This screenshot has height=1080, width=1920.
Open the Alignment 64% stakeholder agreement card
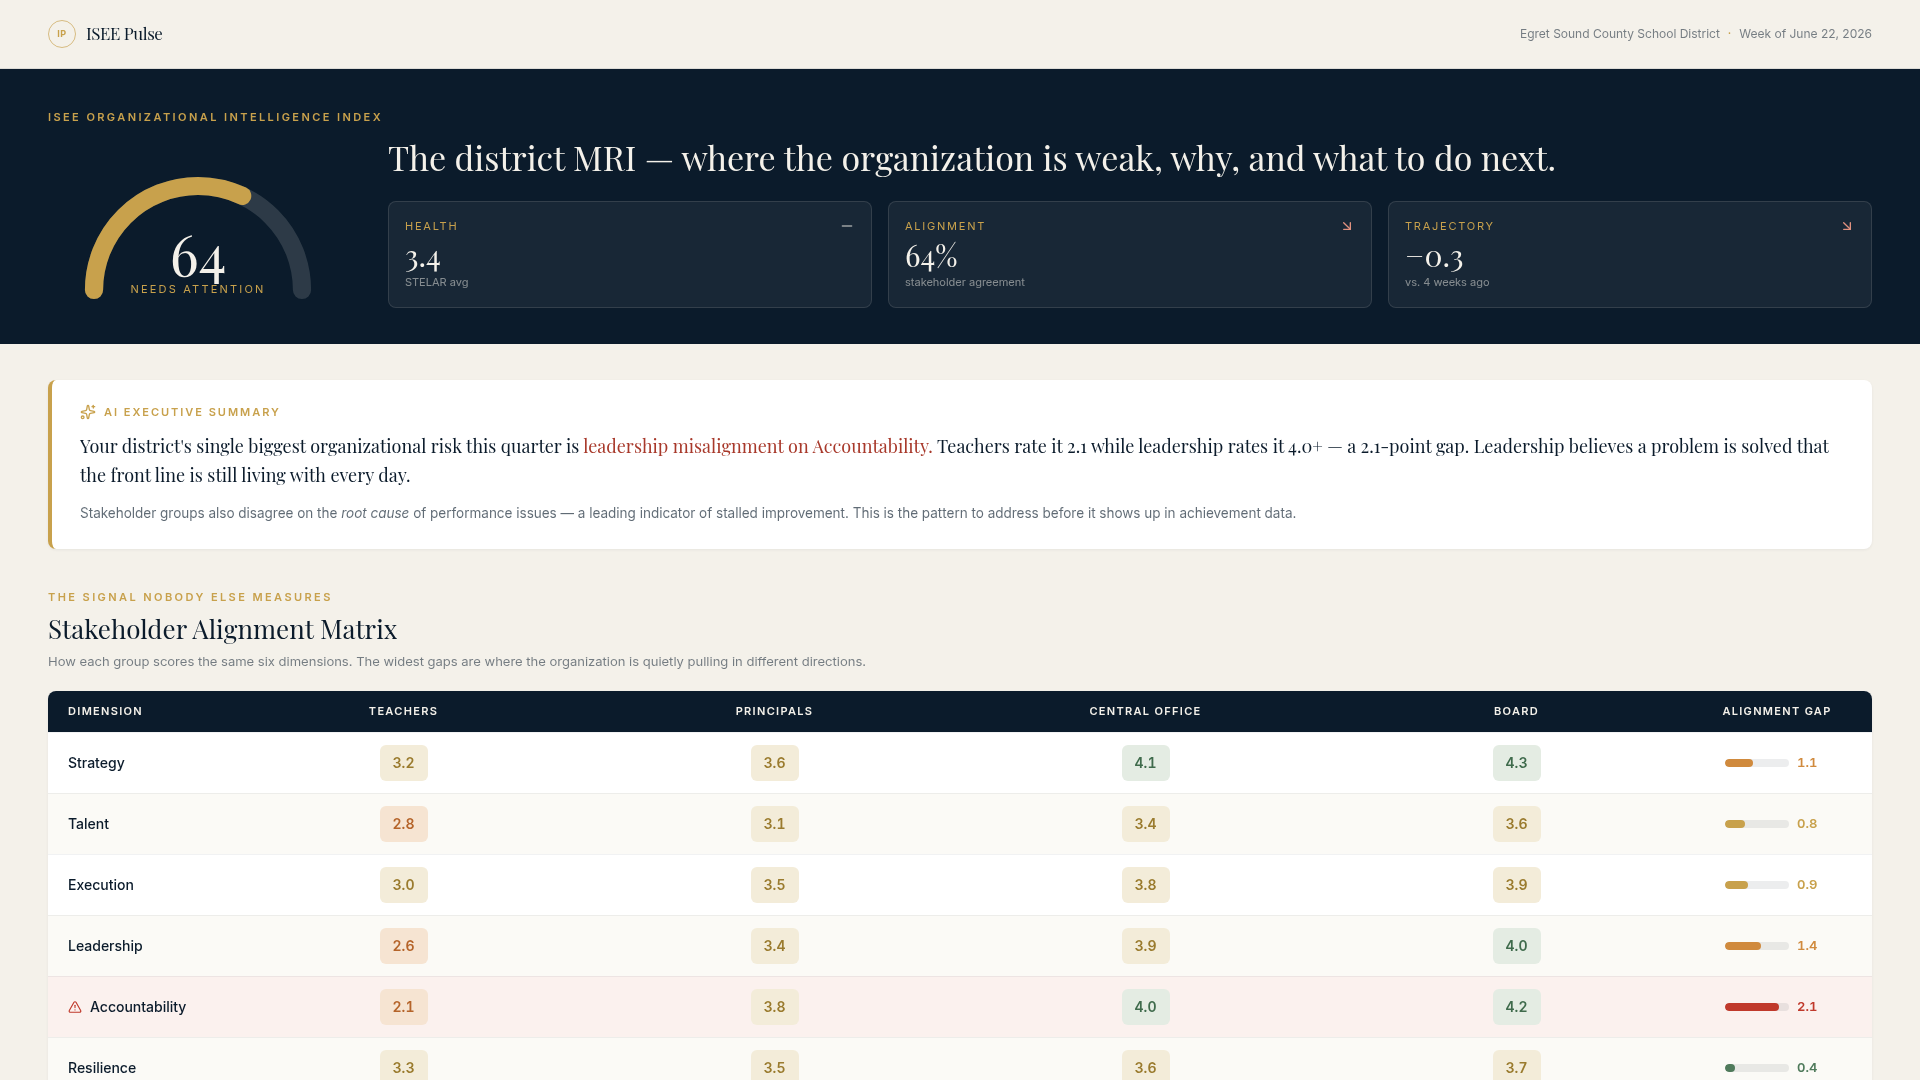[x=1130, y=255]
